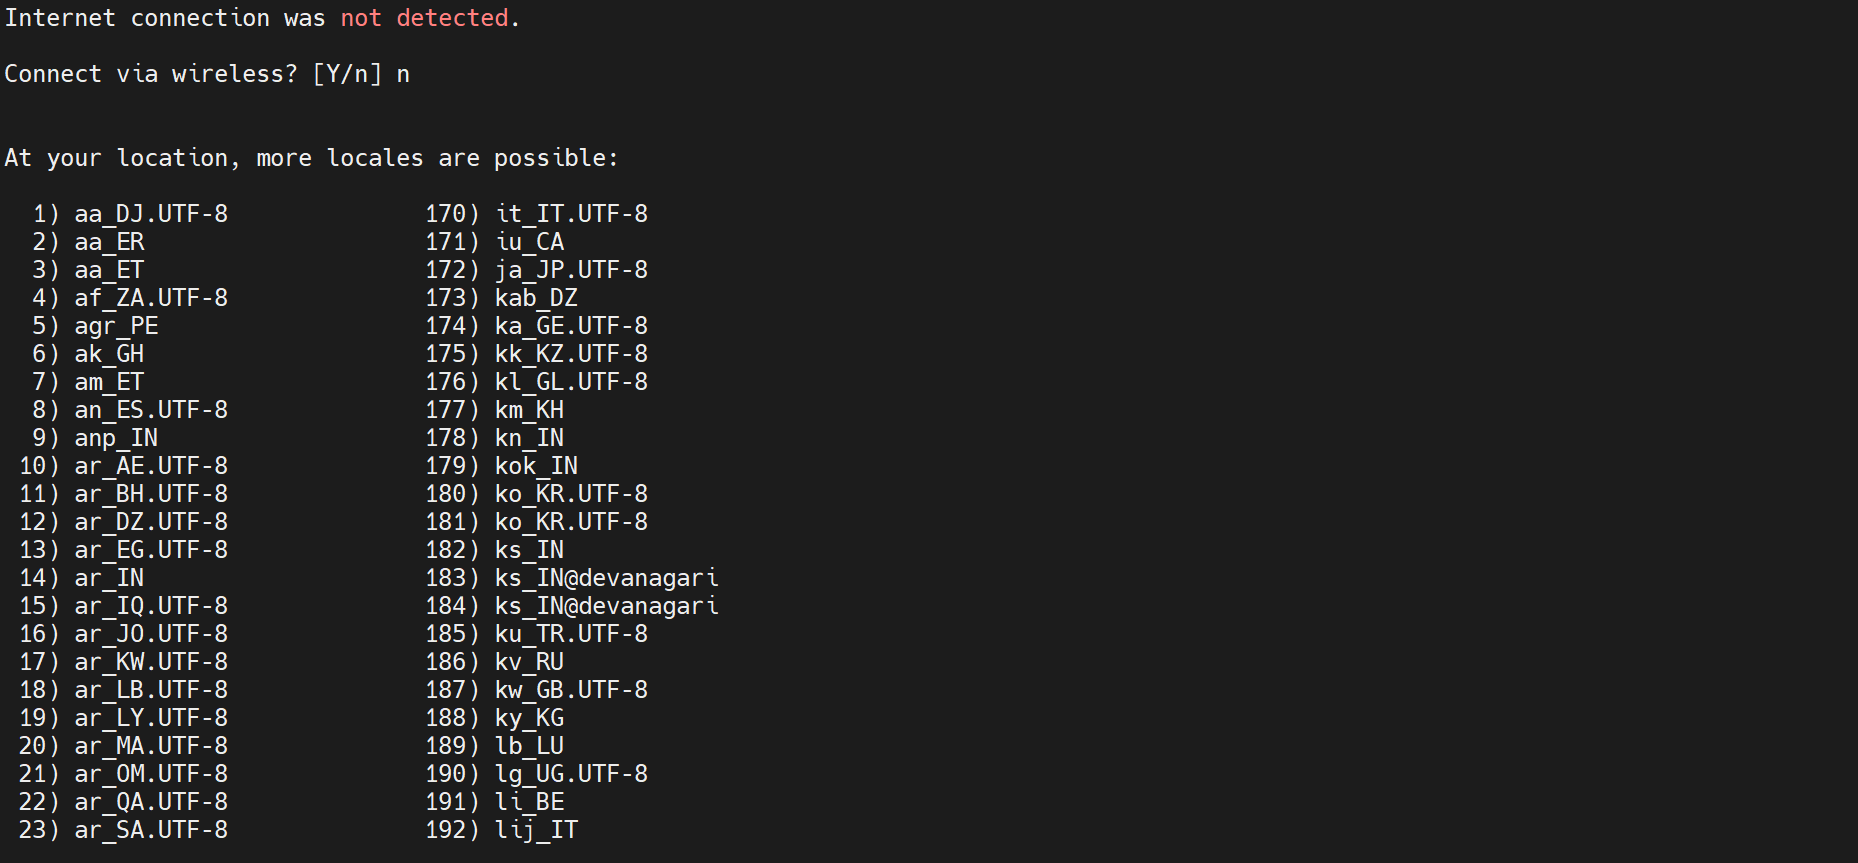Click the "Connect via wireless?" prompt line
The height and width of the screenshot is (863, 1858).
tap(150, 74)
